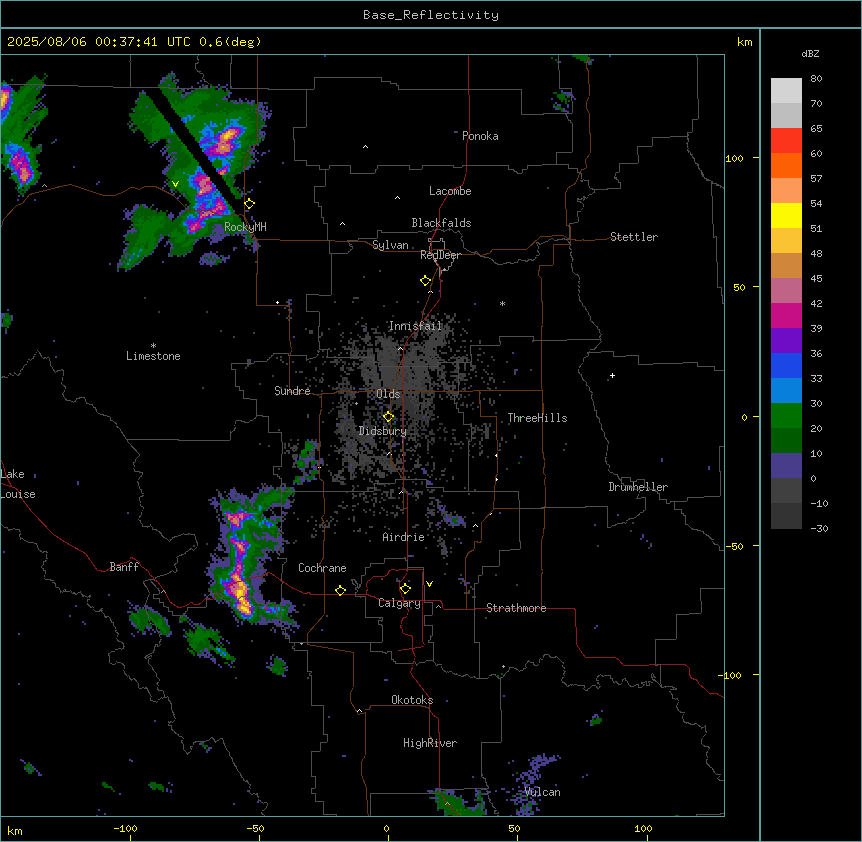
Task: Click the Strathmore label
Action: 516,608
